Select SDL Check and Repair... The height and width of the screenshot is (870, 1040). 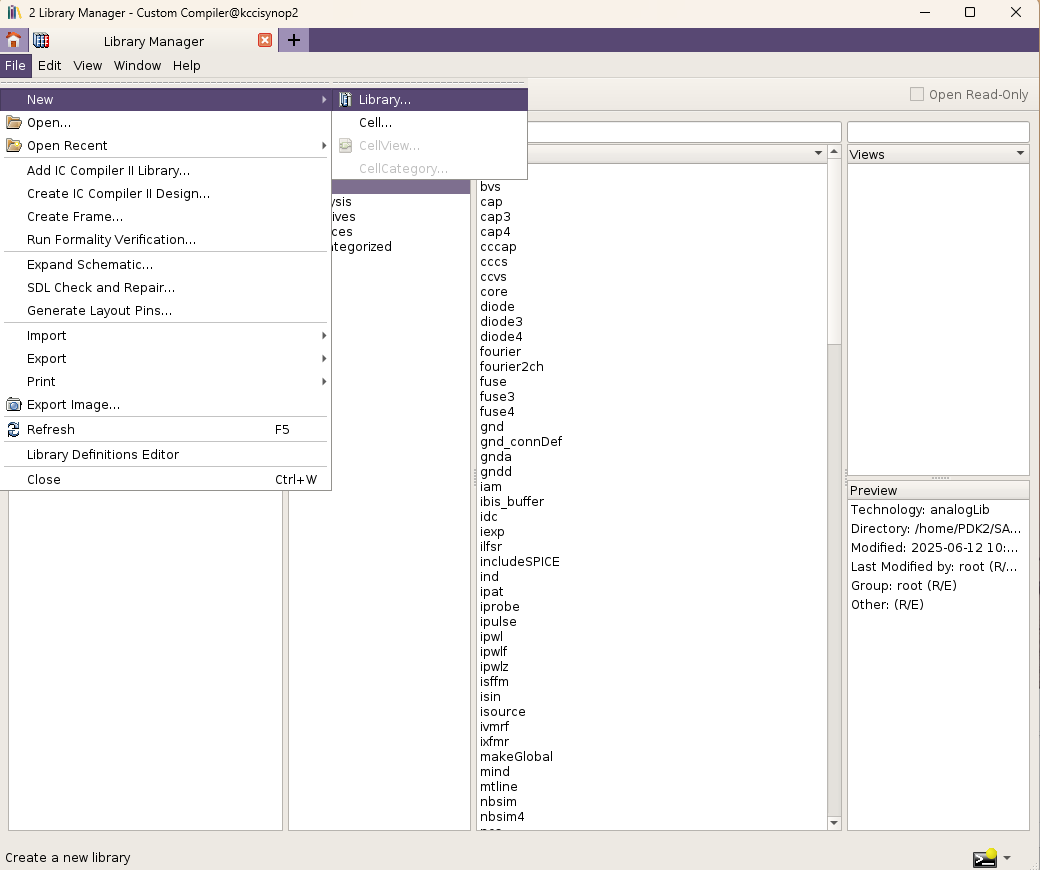[x=166, y=288]
